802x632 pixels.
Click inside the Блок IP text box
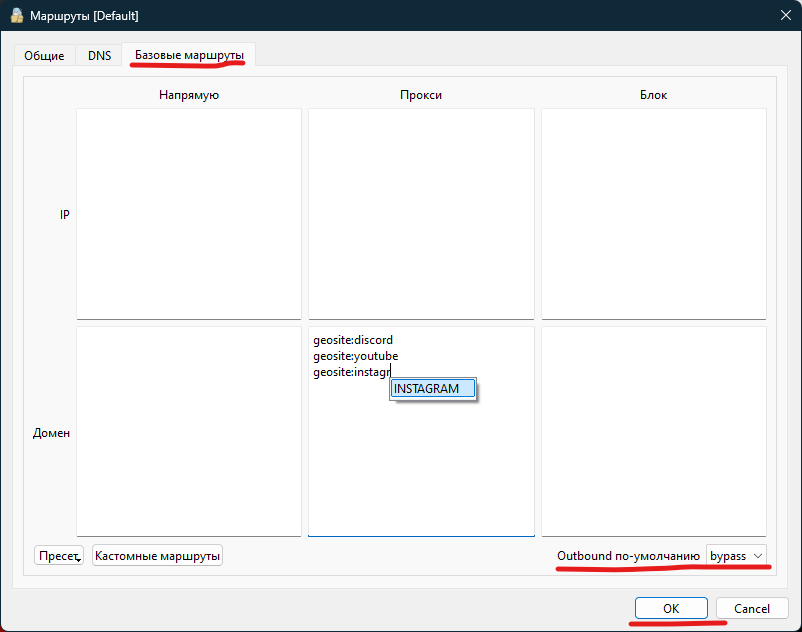coord(654,213)
